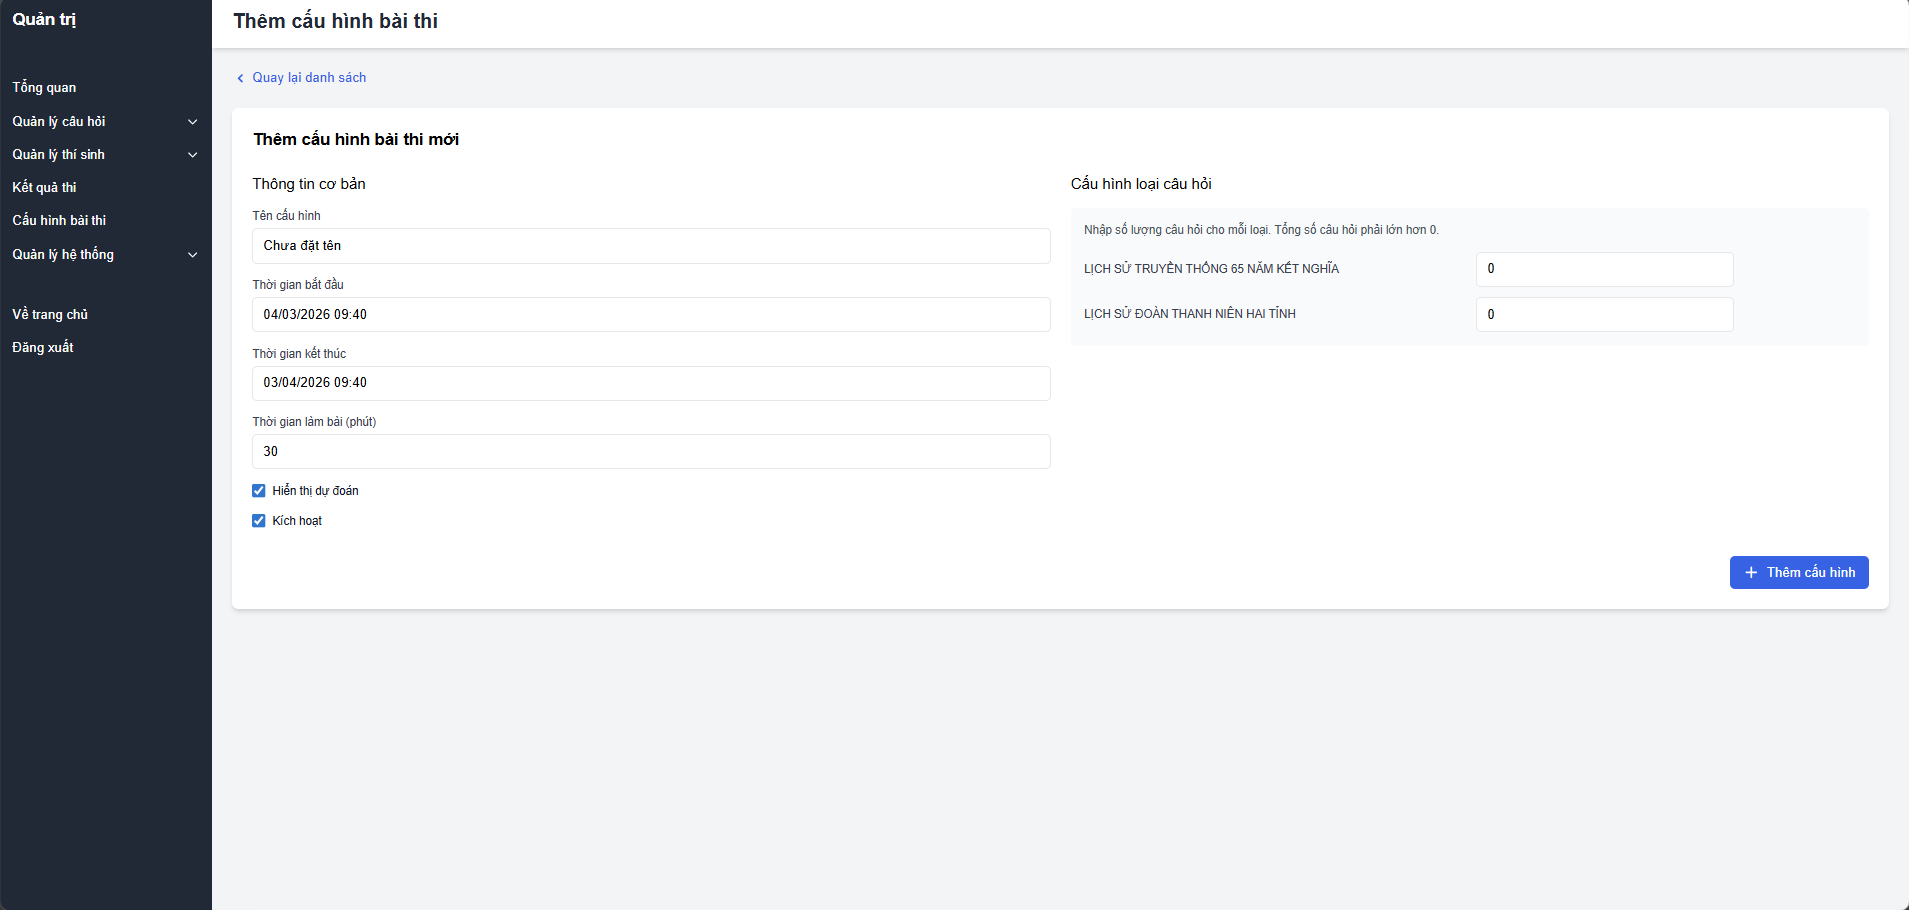Uncheck the Kích hoạt checkbox

pos(259,521)
